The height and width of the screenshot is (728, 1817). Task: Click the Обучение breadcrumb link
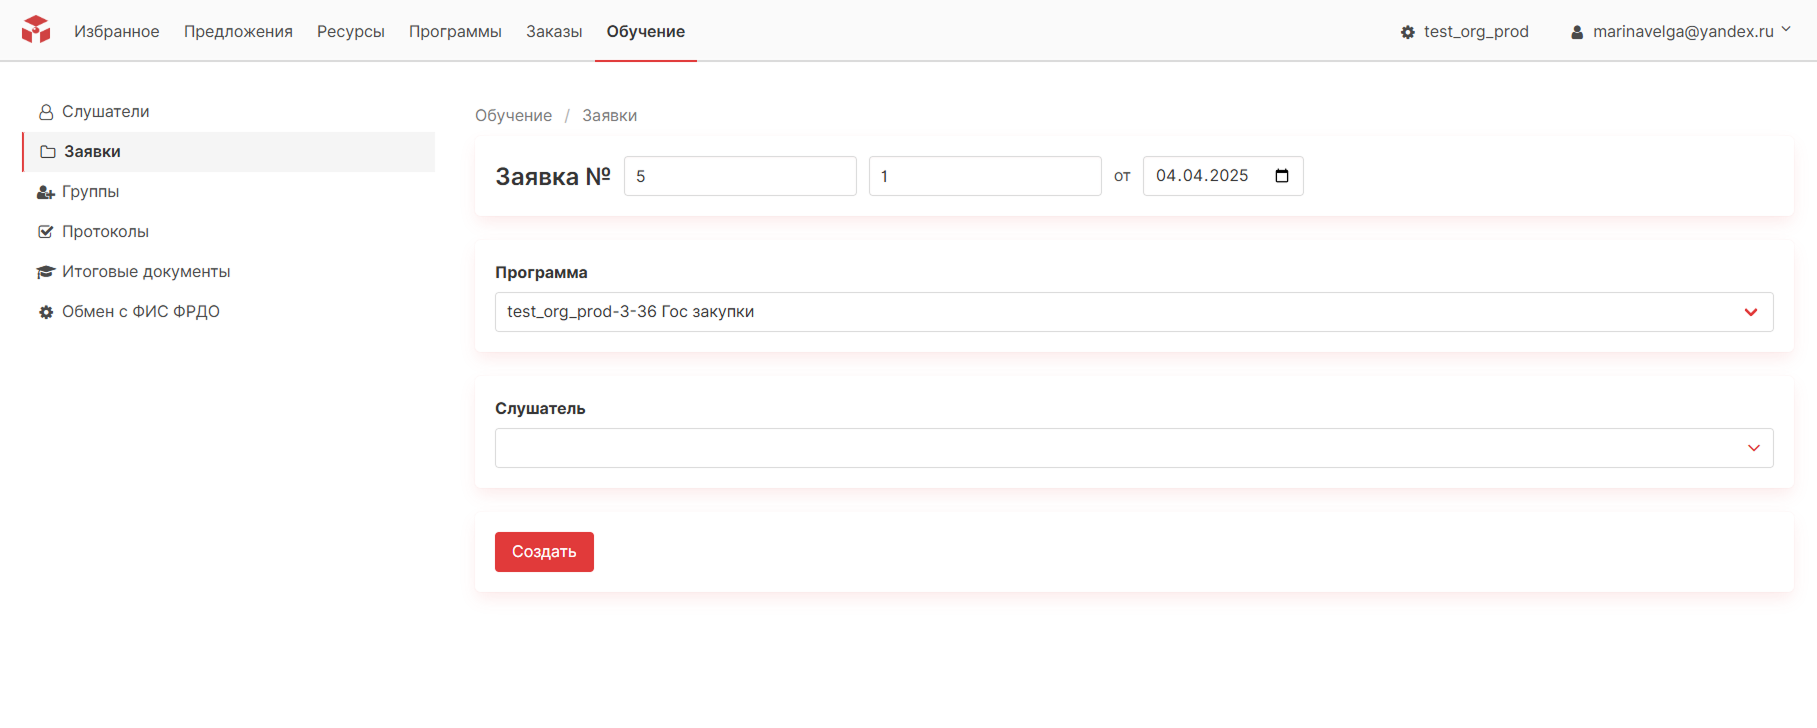click(x=513, y=116)
